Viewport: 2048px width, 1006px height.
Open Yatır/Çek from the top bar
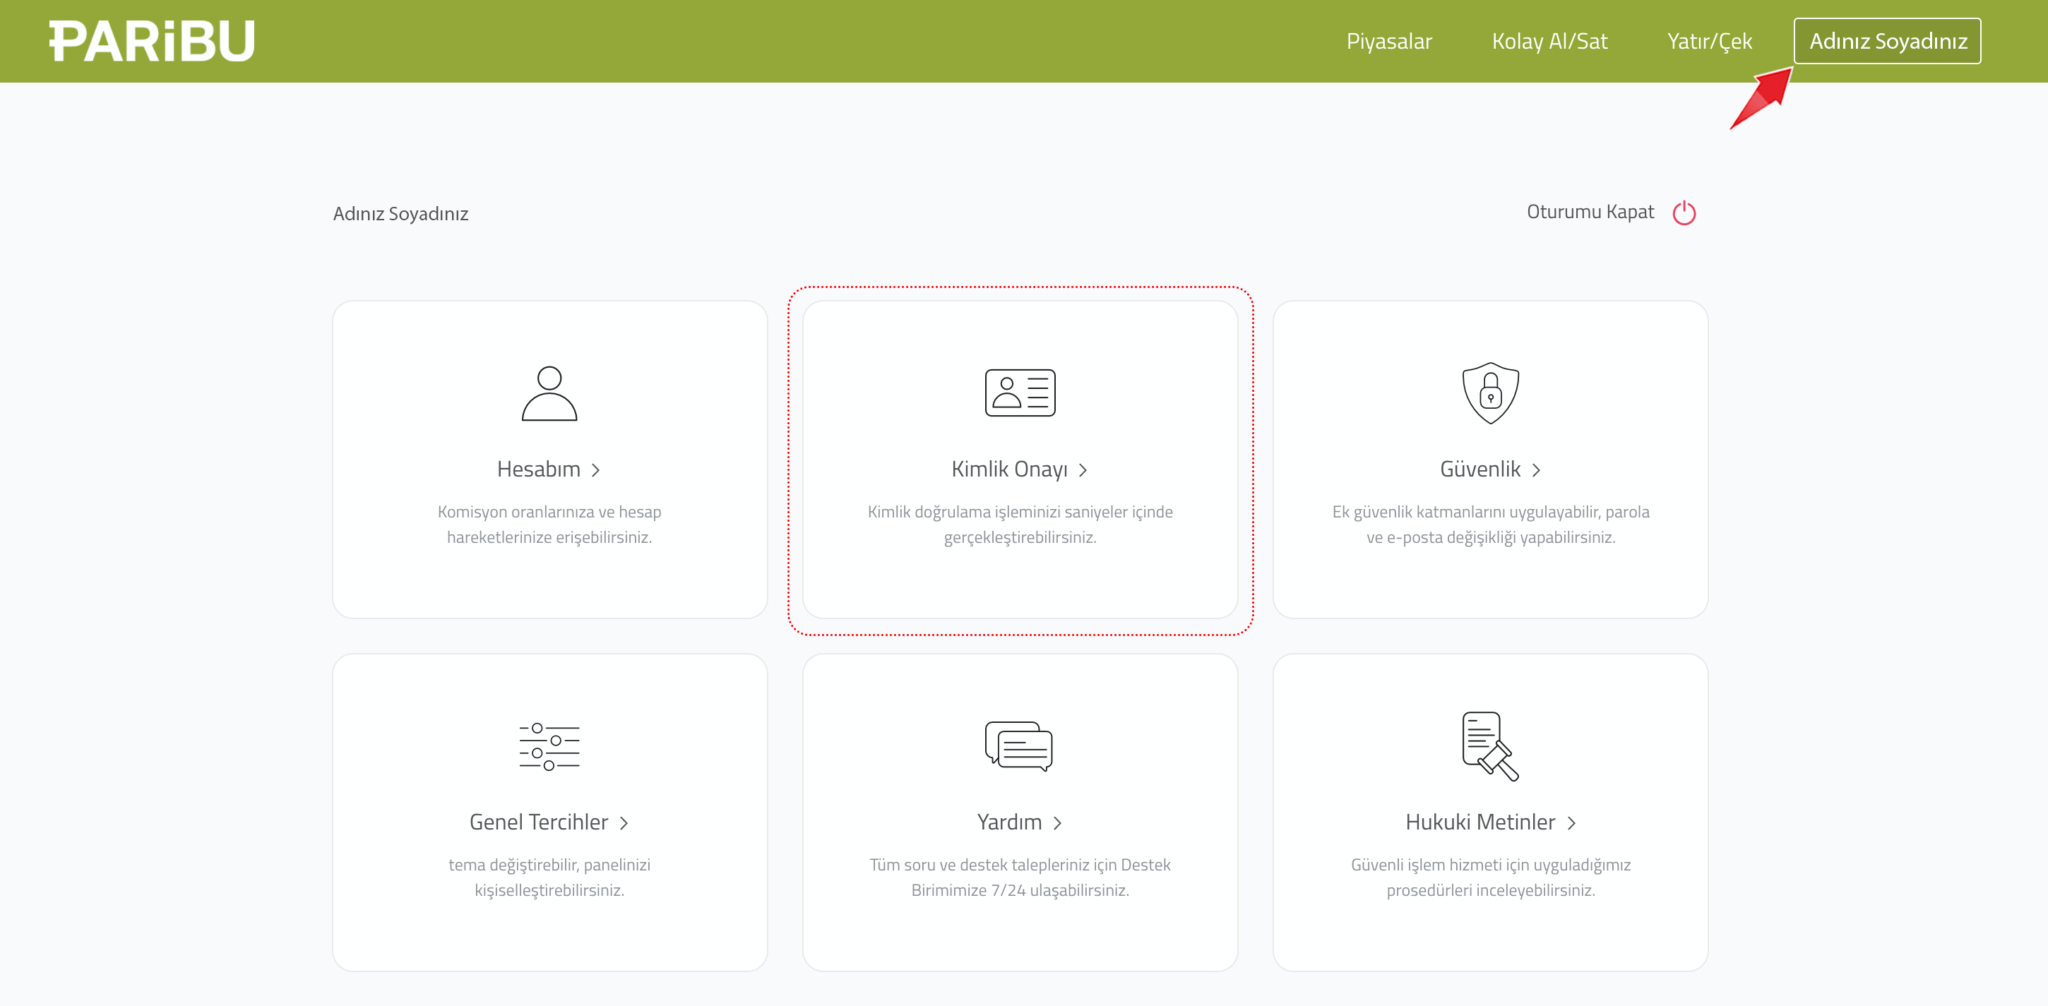[1709, 41]
